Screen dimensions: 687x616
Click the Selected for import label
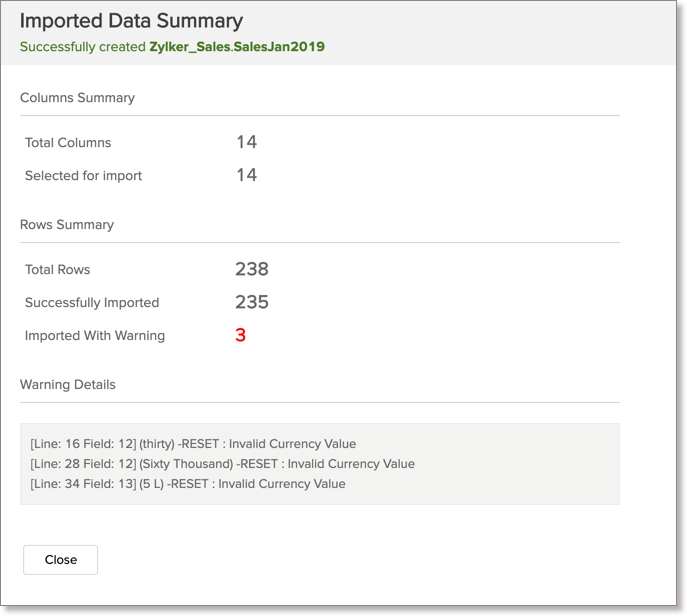pyautogui.click(x=83, y=176)
